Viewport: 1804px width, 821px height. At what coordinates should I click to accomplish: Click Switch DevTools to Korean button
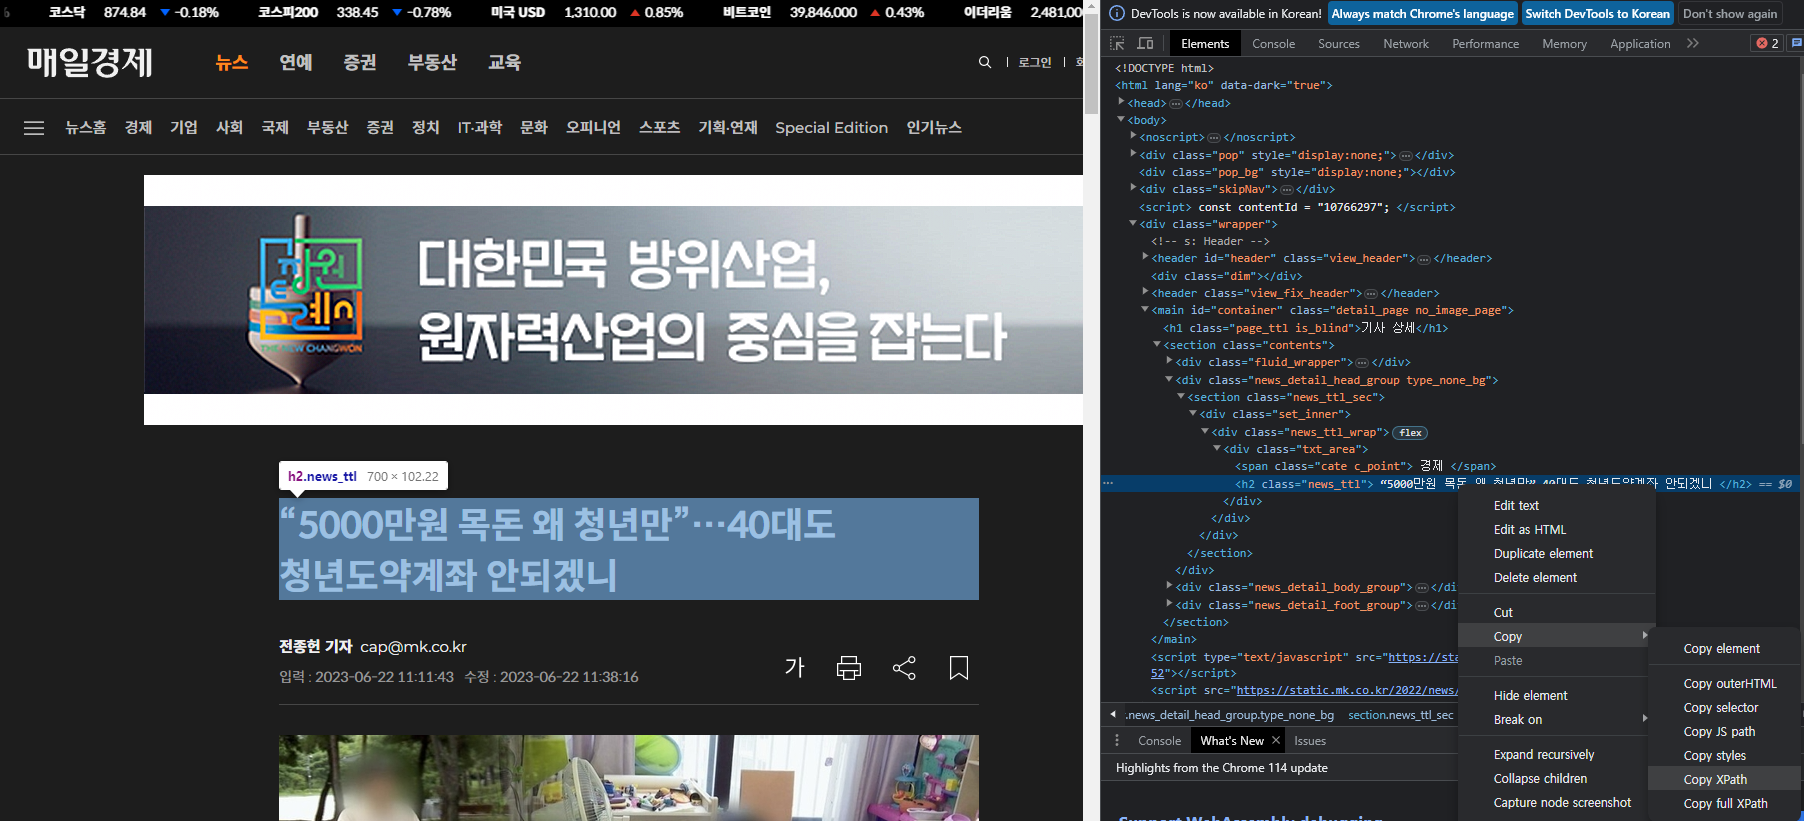click(1597, 14)
